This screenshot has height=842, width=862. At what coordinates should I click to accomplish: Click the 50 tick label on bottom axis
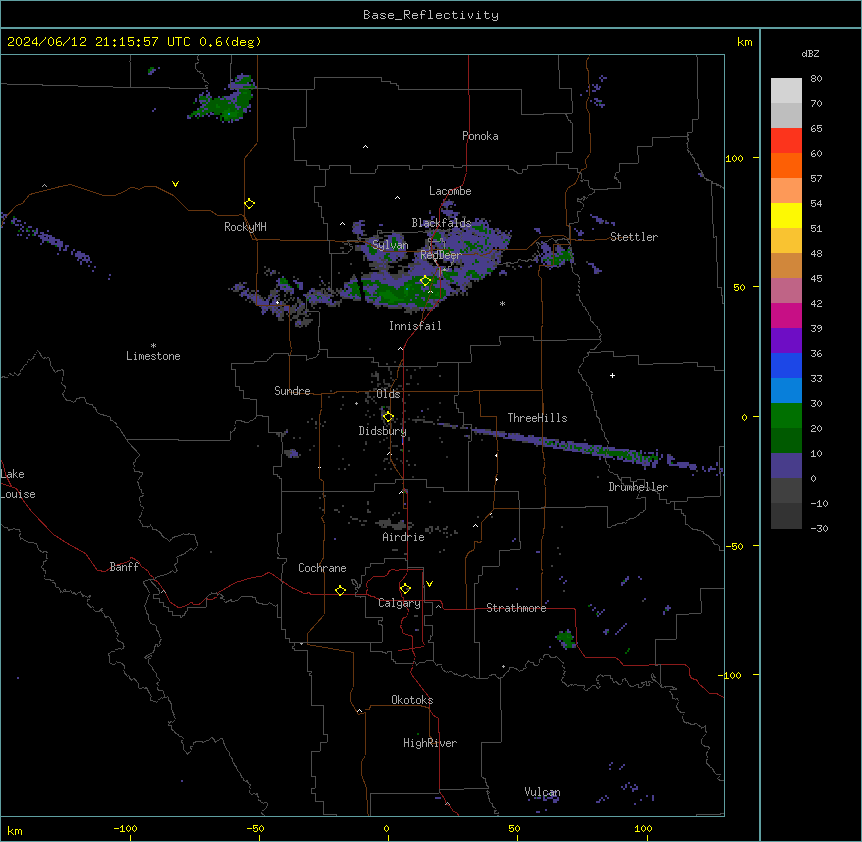pyautogui.click(x=514, y=828)
